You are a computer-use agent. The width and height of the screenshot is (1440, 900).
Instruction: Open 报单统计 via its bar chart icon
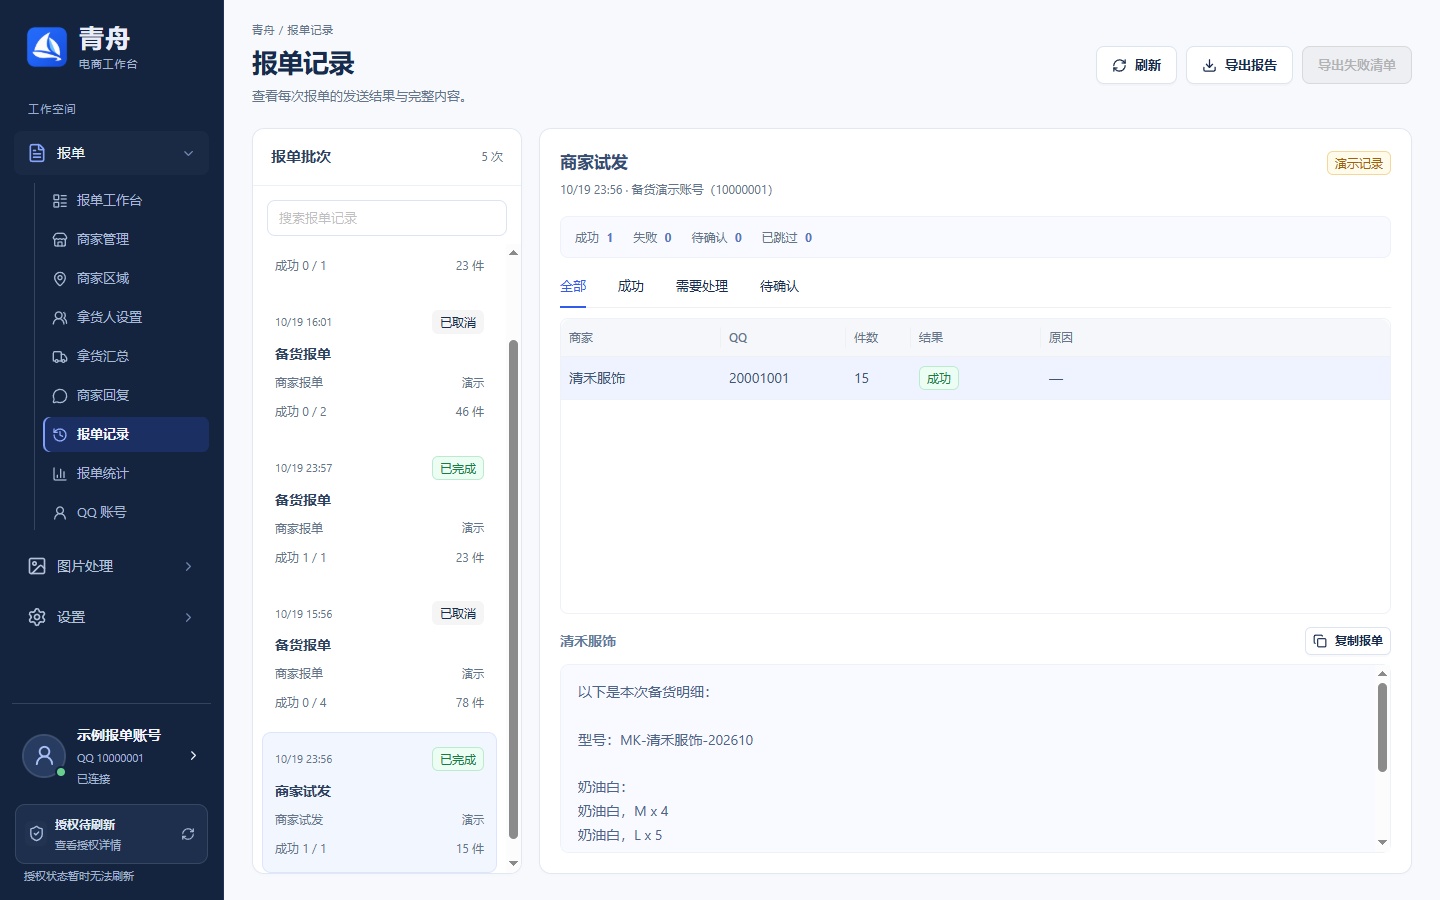60,473
